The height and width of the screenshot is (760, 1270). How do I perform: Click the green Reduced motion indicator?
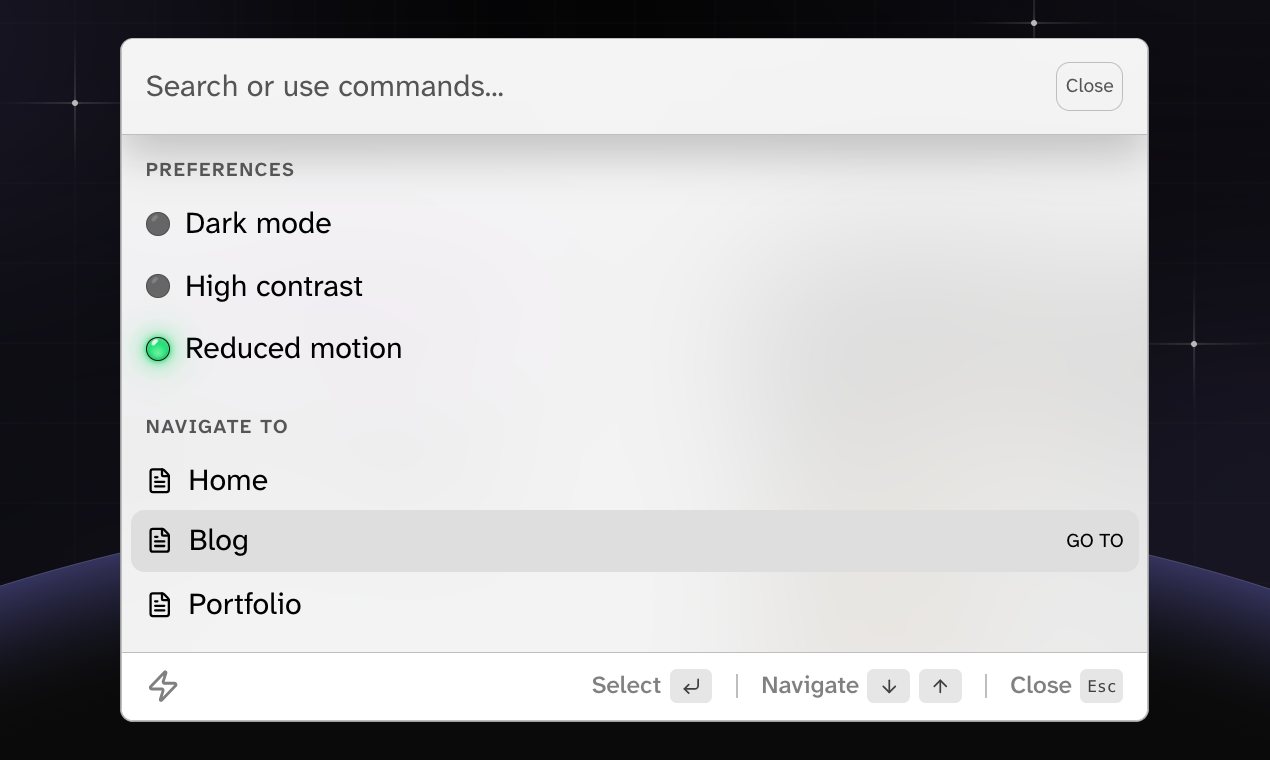click(158, 348)
